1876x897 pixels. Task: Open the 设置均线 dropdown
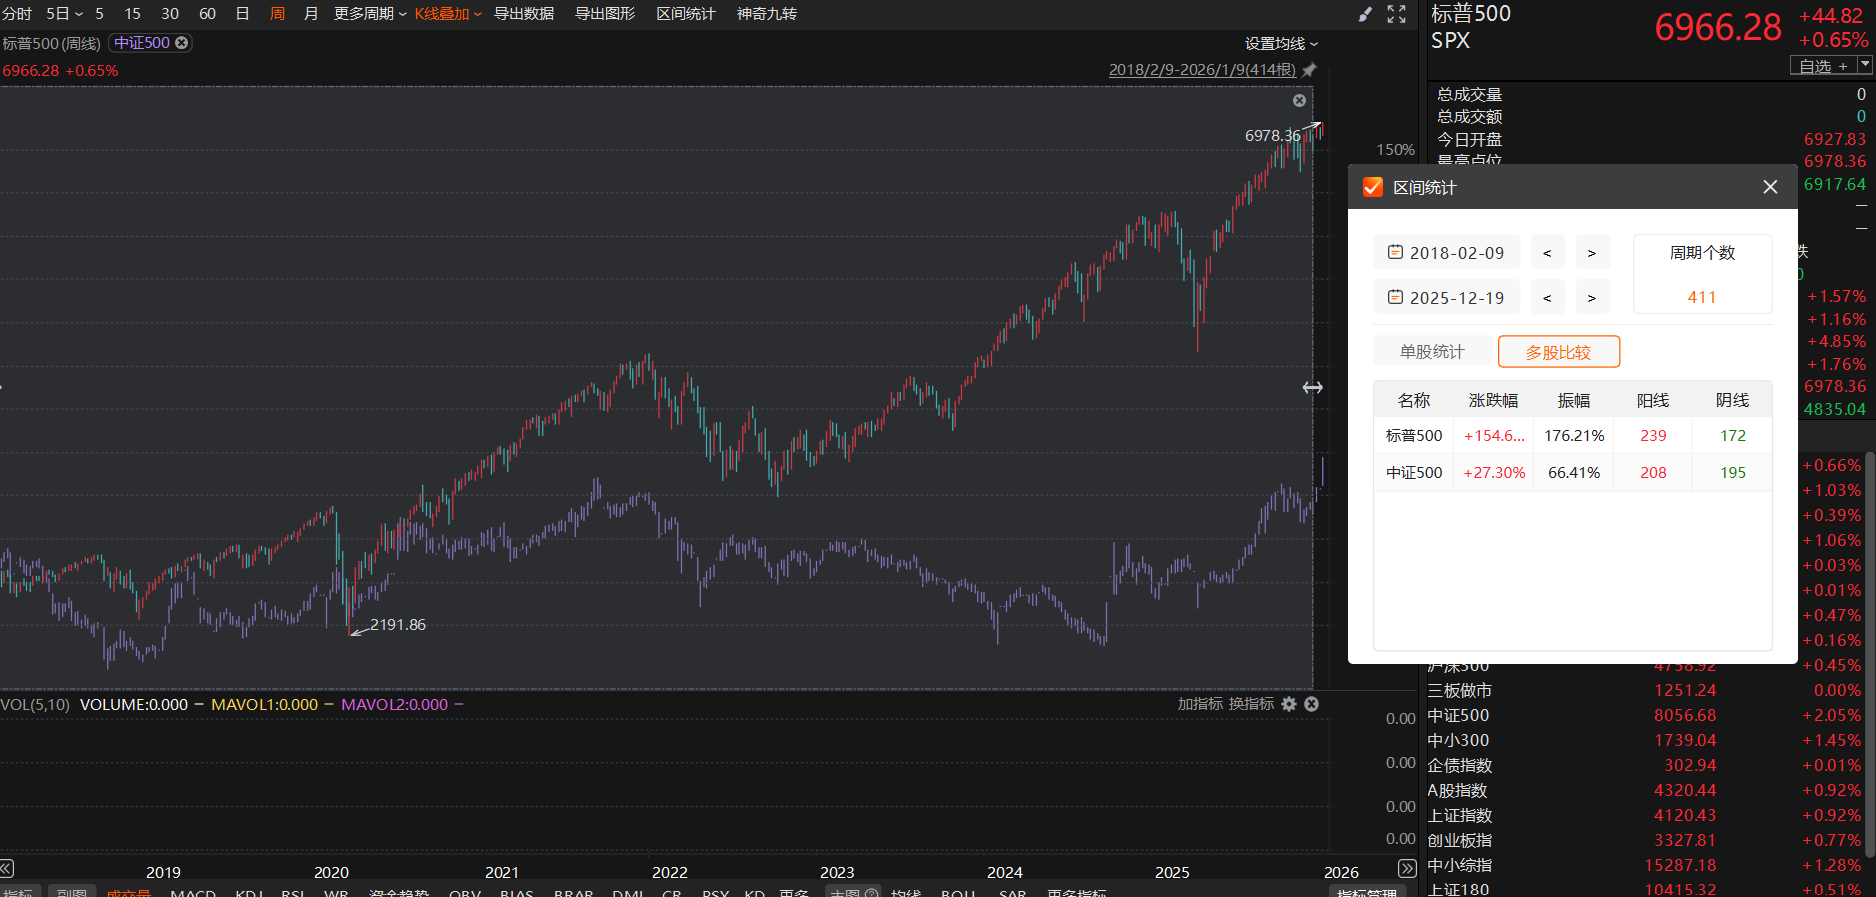tap(1282, 44)
